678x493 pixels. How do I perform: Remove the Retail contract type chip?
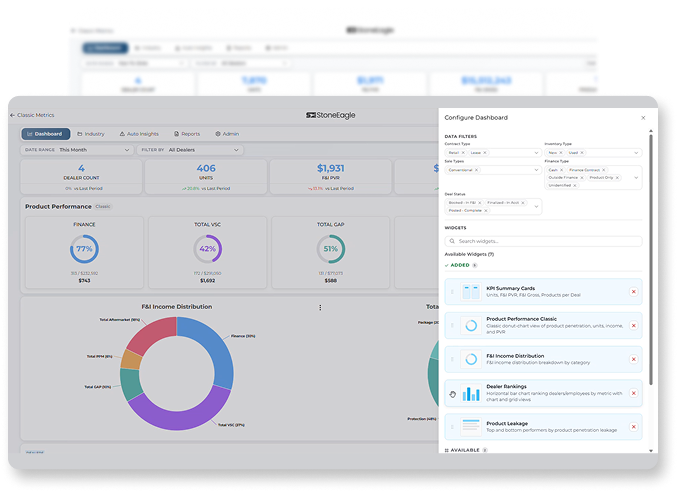463,153
